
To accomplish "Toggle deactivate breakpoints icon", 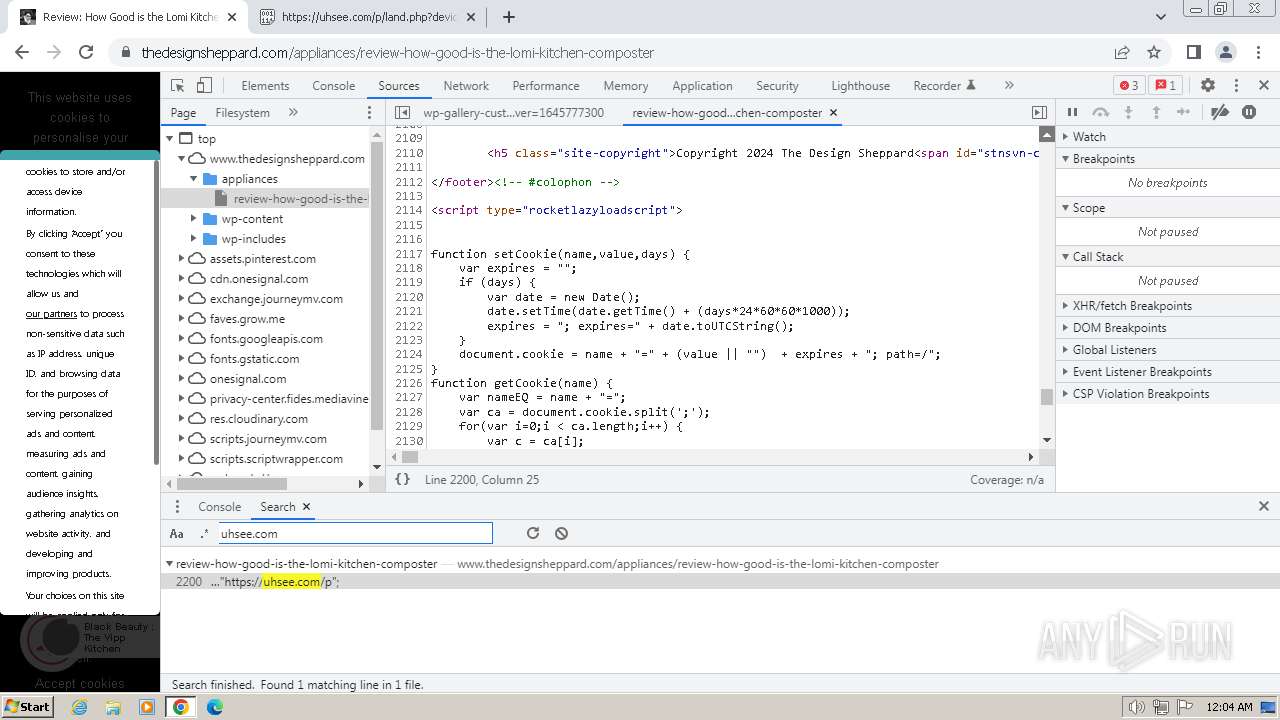I will pos(1219,113).
